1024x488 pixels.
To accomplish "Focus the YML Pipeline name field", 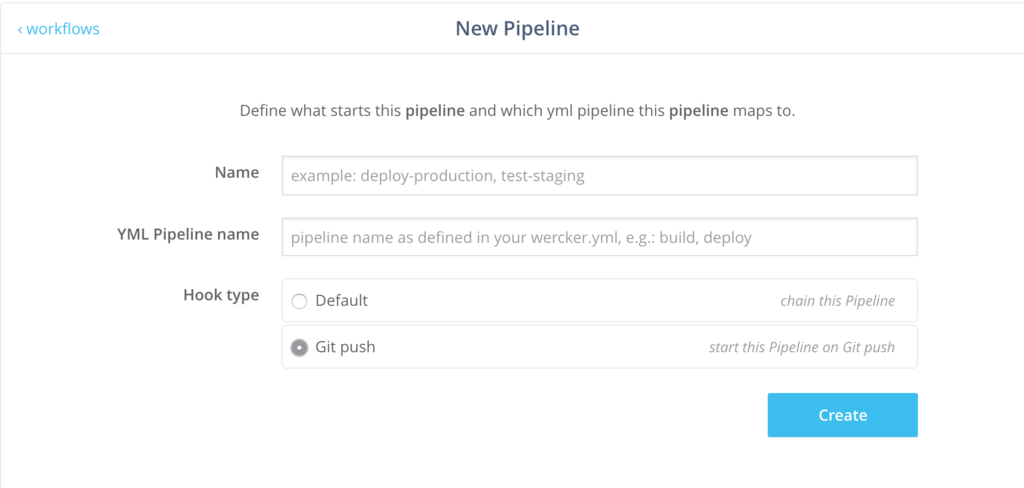I will click(x=600, y=237).
